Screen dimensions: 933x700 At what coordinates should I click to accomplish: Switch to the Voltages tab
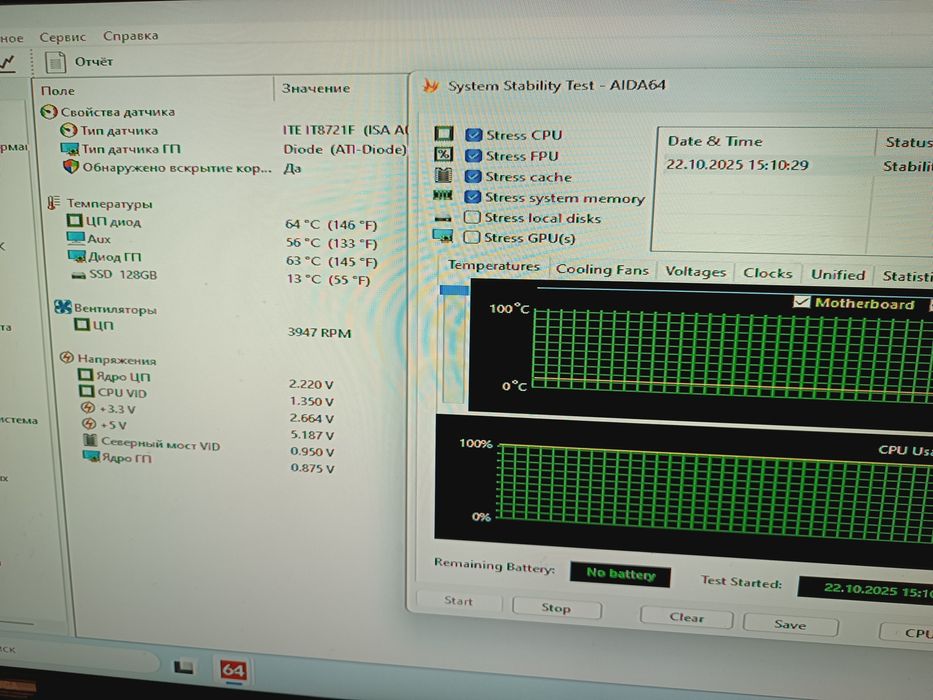coord(696,272)
